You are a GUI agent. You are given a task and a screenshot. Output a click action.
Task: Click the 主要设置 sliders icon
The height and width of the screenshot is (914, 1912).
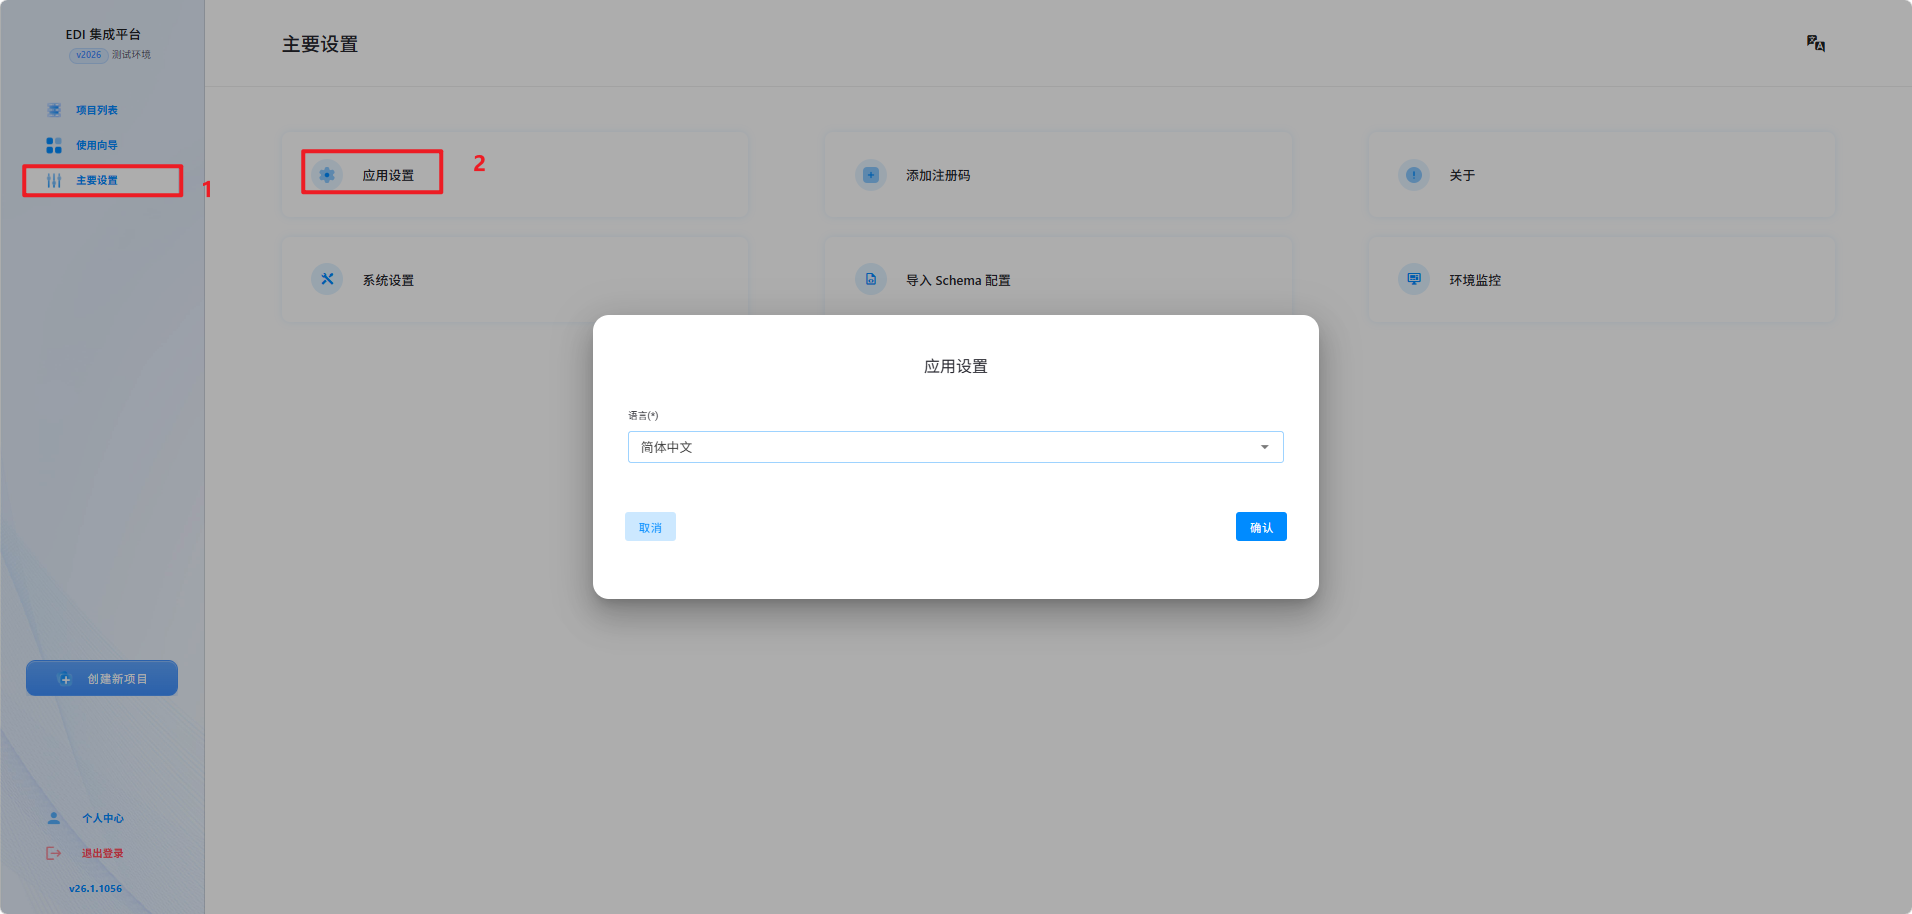tap(54, 180)
